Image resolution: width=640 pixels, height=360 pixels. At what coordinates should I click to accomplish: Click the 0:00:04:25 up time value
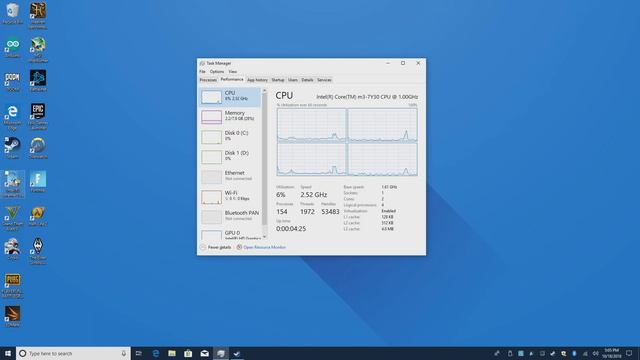[x=291, y=229]
